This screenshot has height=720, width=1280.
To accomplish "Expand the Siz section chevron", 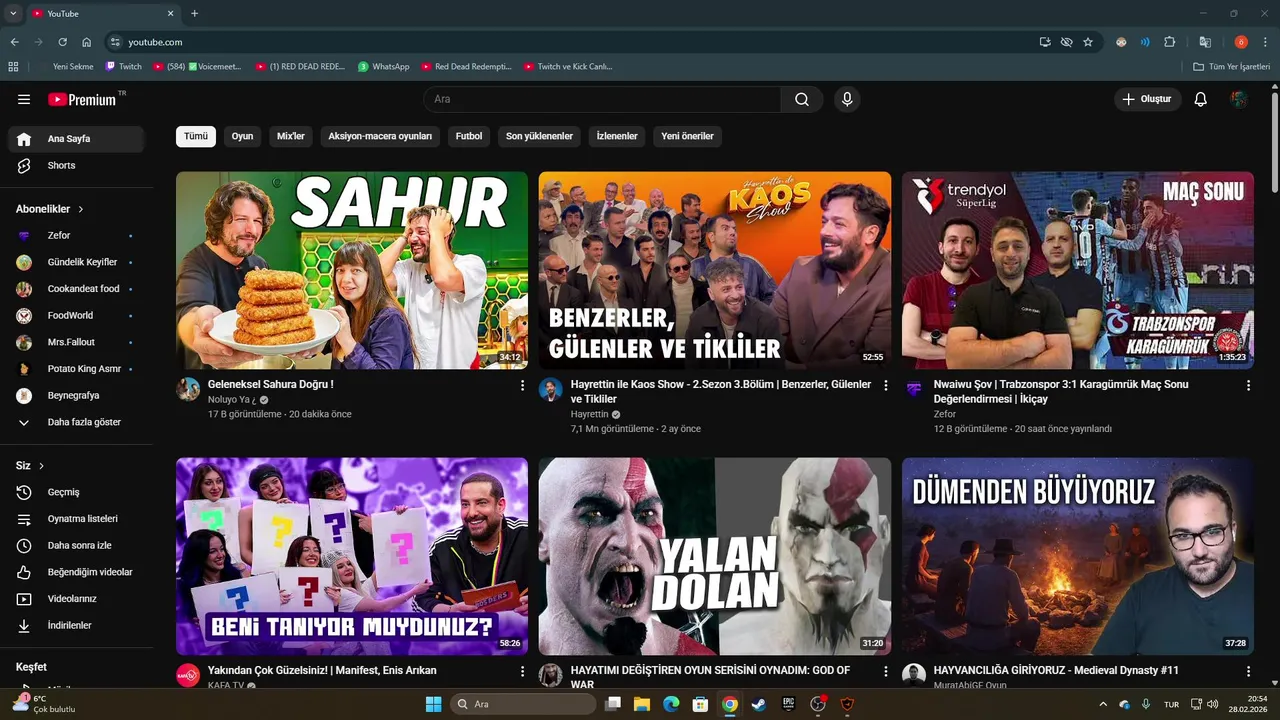I will (42, 466).
